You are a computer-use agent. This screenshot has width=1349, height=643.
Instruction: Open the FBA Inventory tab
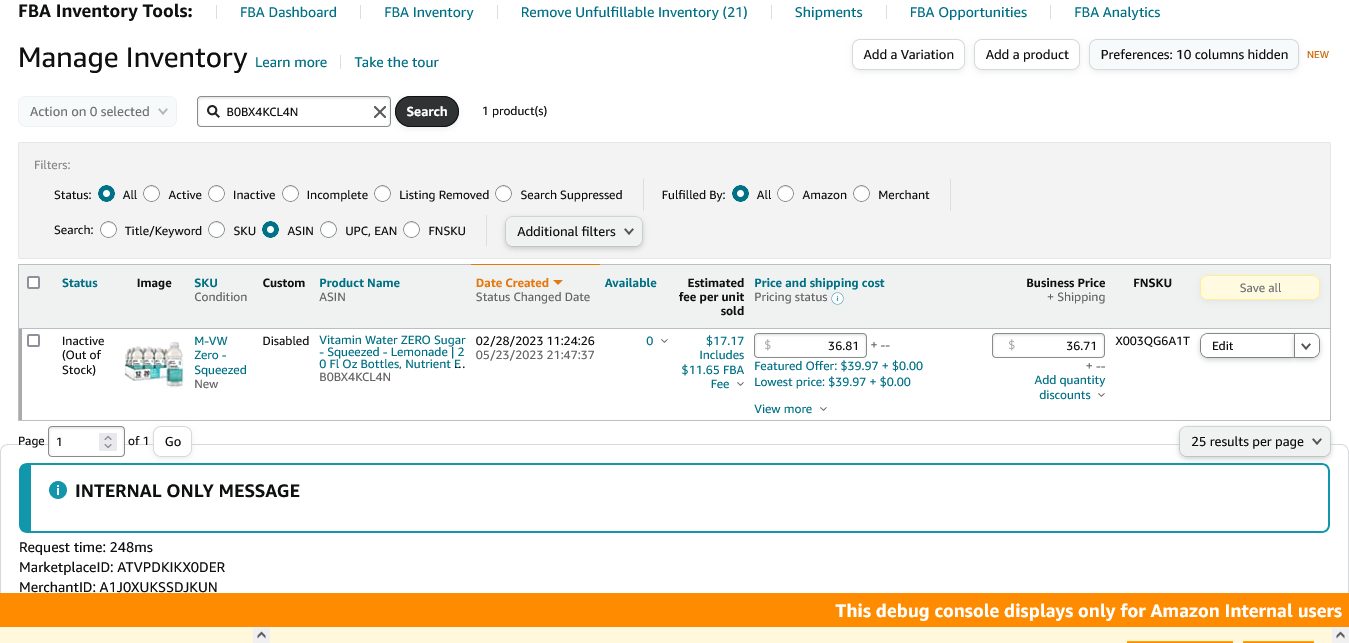click(x=429, y=13)
